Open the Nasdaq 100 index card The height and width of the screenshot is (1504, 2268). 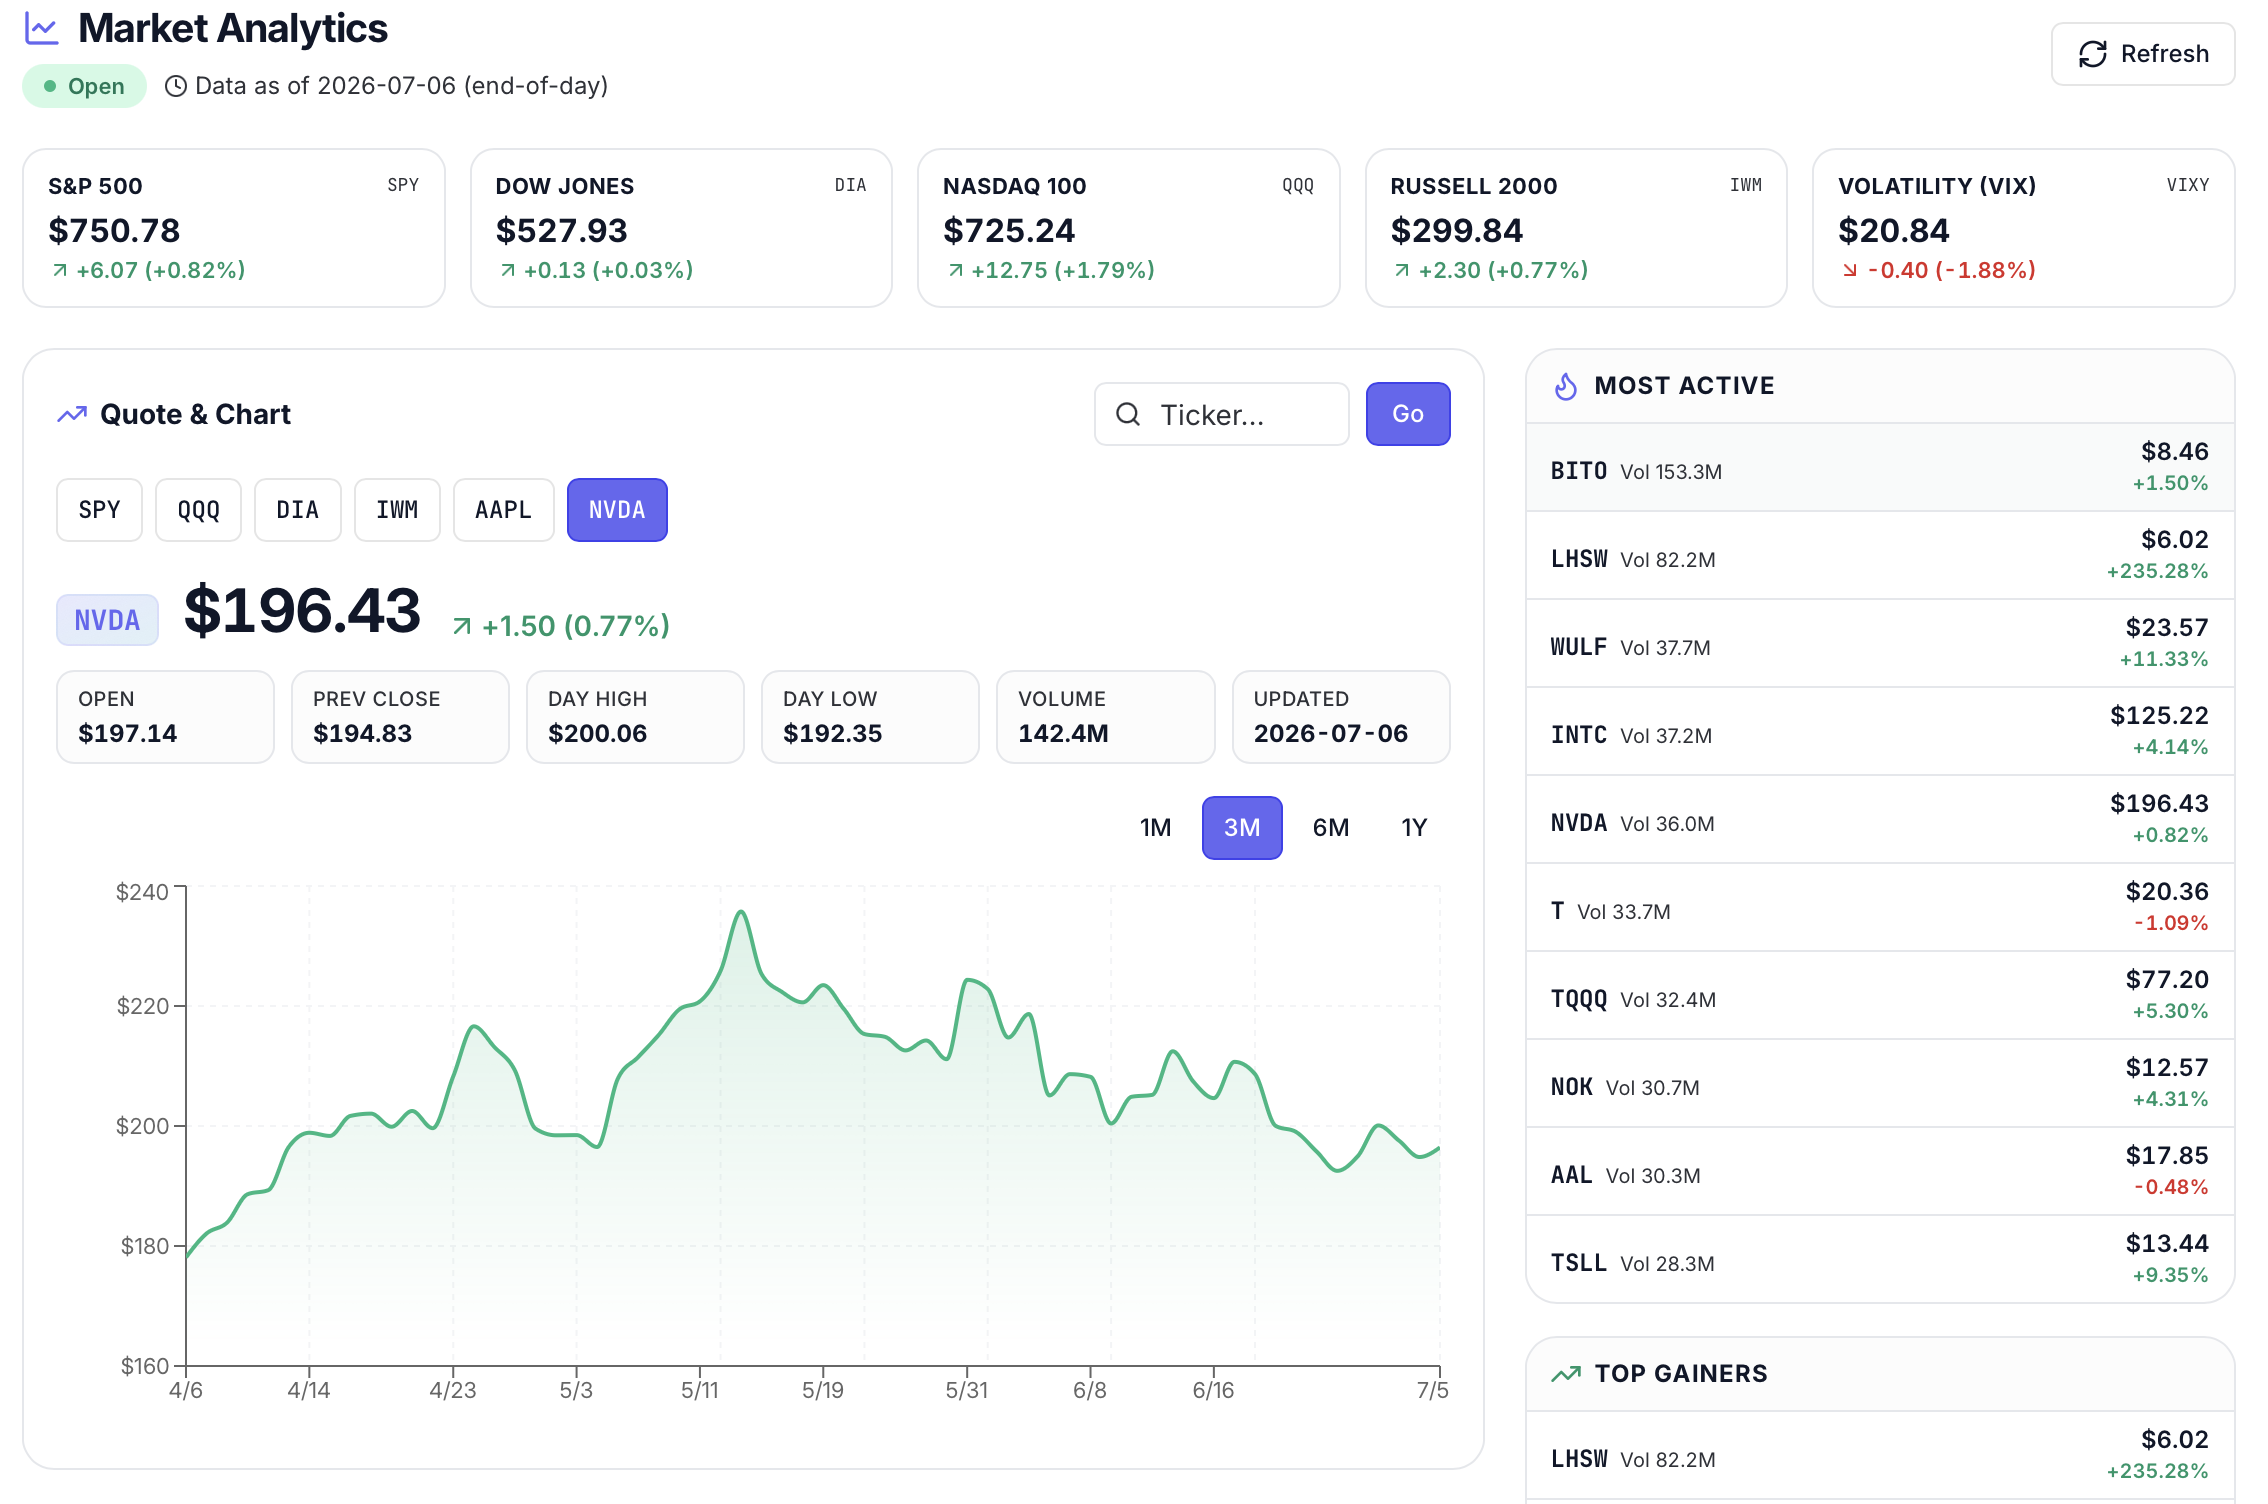tap(1129, 228)
